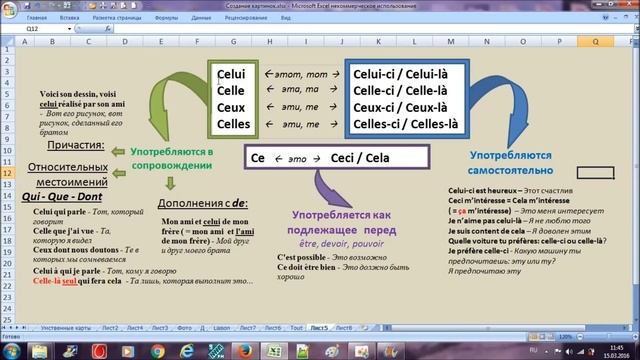Open the Help question mark icon

coord(606,18)
